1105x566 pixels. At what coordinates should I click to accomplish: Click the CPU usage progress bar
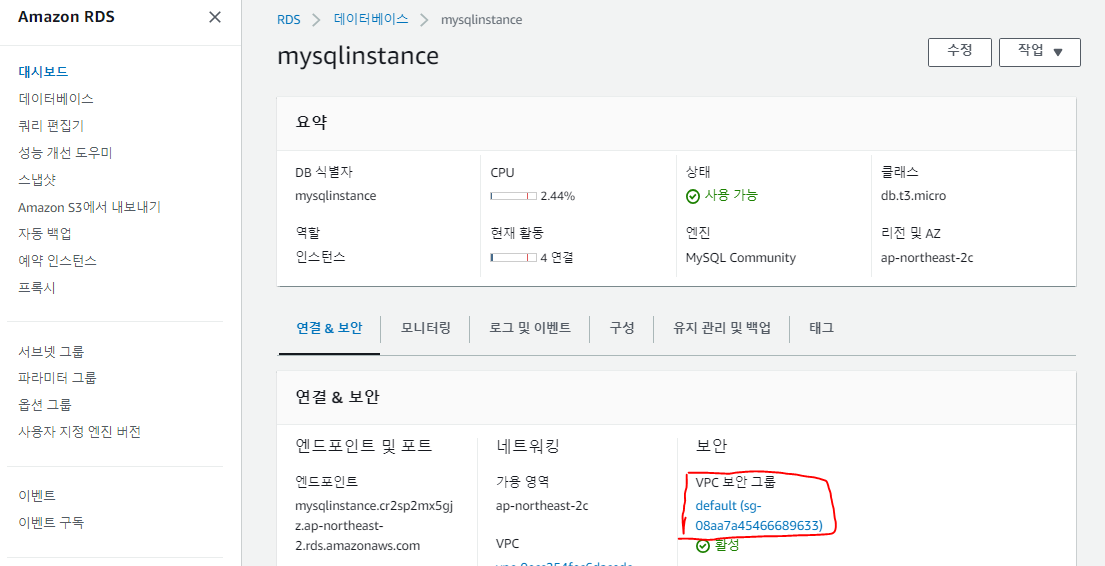(x=513, y=196)
